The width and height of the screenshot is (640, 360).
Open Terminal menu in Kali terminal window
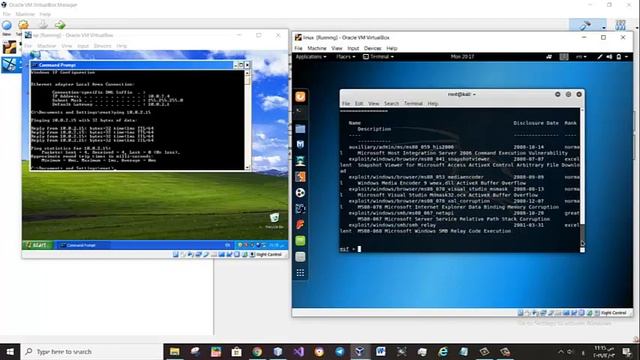[x=413, y=104]
